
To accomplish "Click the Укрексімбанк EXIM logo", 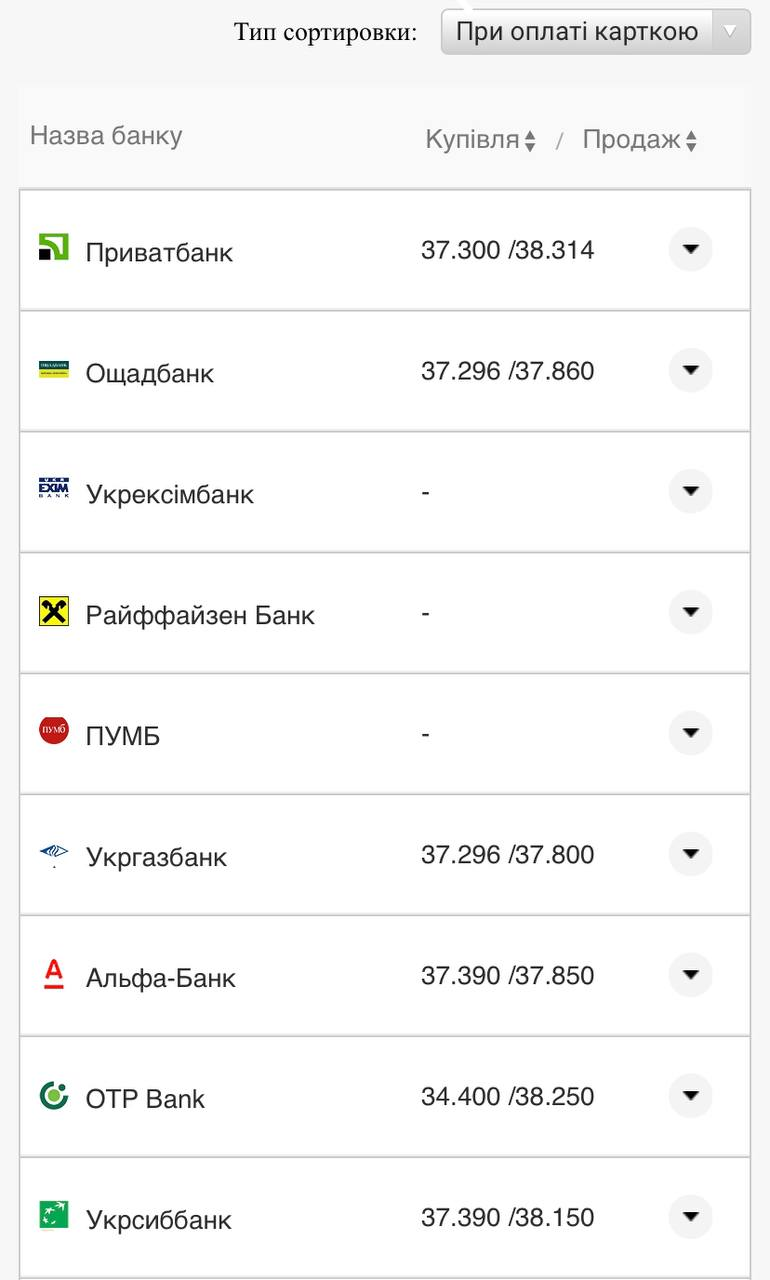I will coord(54,489).
